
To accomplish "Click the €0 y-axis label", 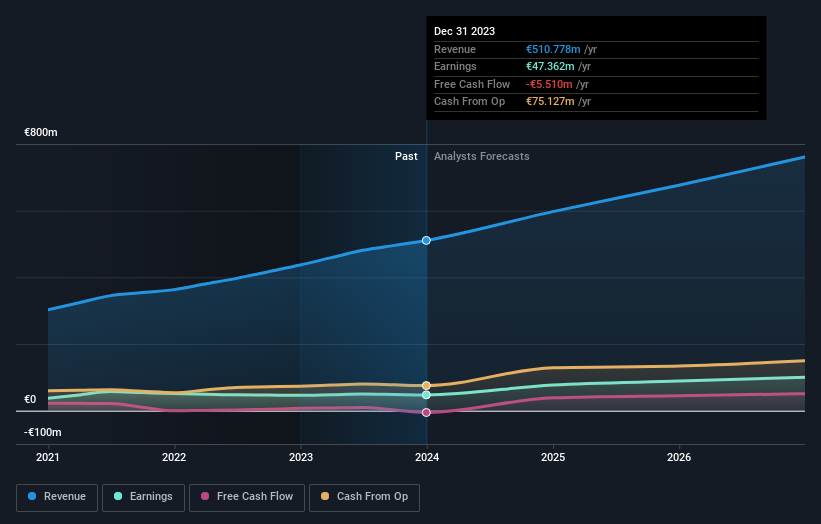I will (30, 399).
